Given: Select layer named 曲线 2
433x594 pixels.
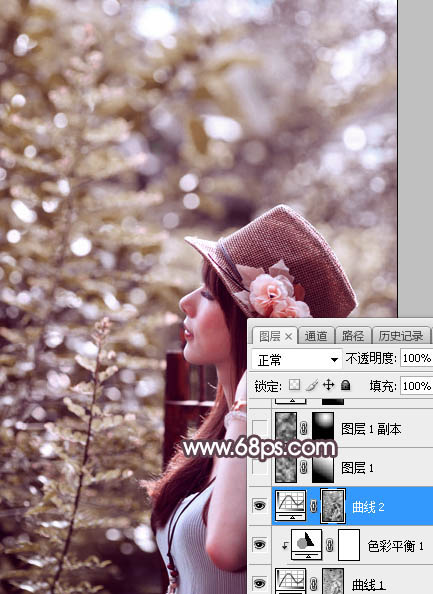Looking at the screenshot, I should click(368, 506).
